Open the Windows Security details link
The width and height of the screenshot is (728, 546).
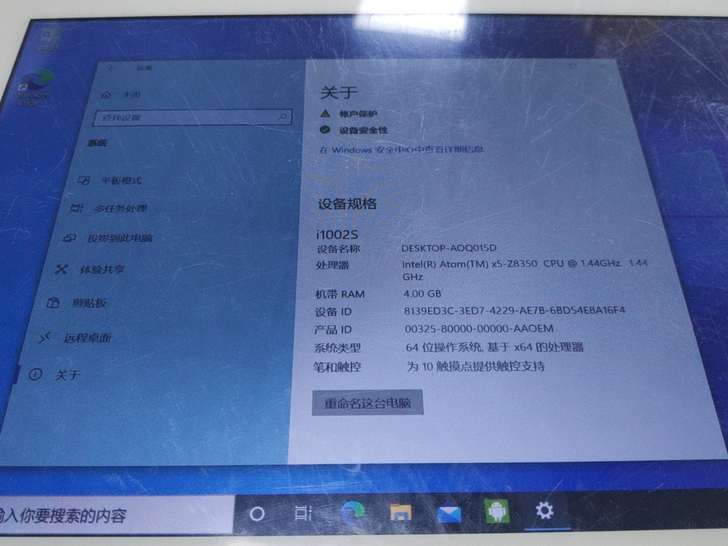[401, 150]
